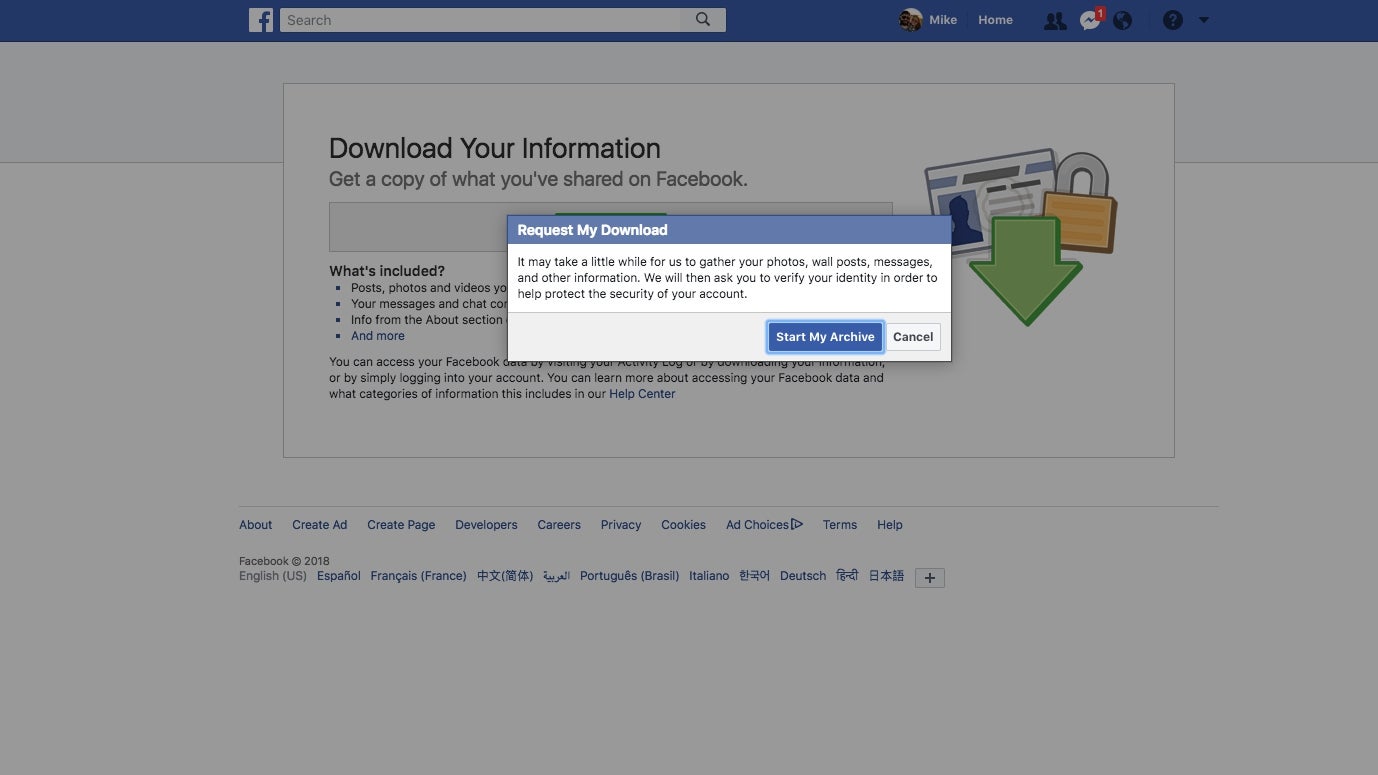Viewport: 1378px width, 775px height.
Task: Open the Messenger messages icon
Action: [x=1090, y=20]
